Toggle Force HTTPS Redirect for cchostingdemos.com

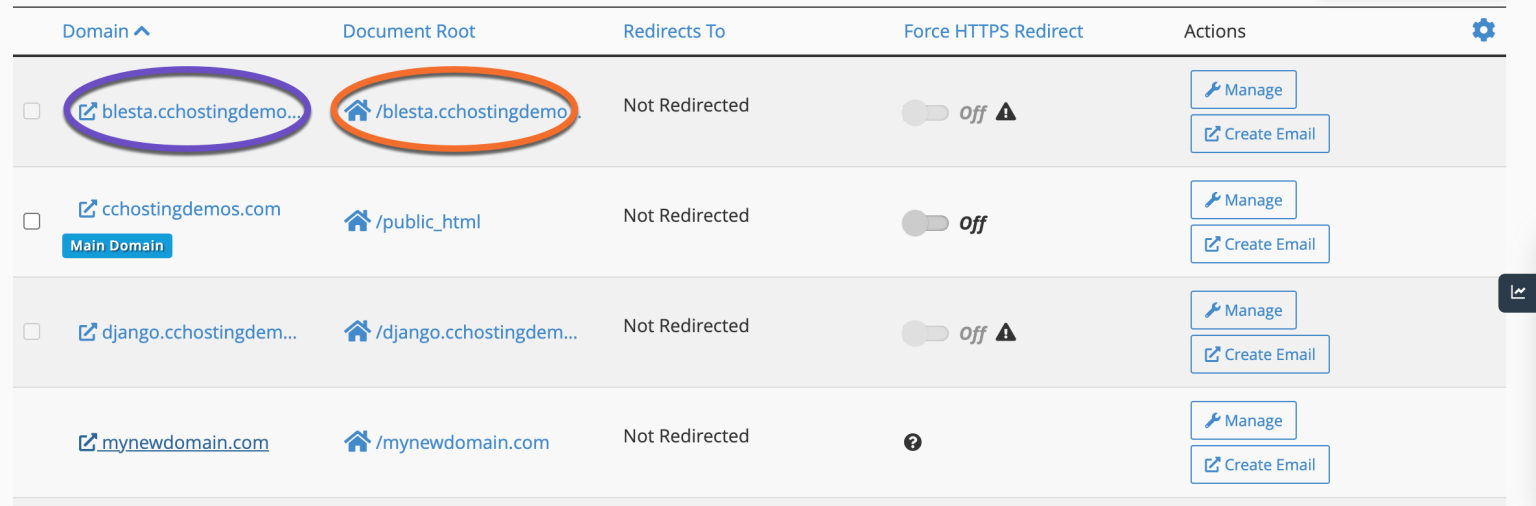(925, 223)
